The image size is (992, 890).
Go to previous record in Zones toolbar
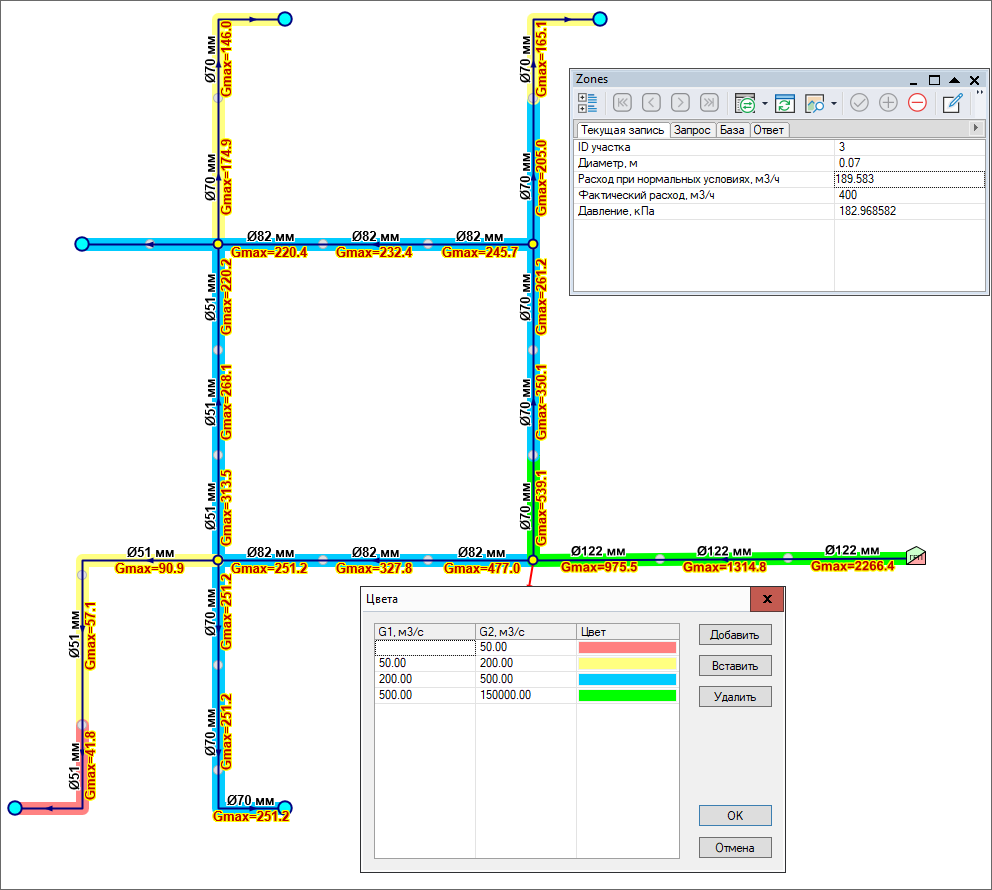651,102
